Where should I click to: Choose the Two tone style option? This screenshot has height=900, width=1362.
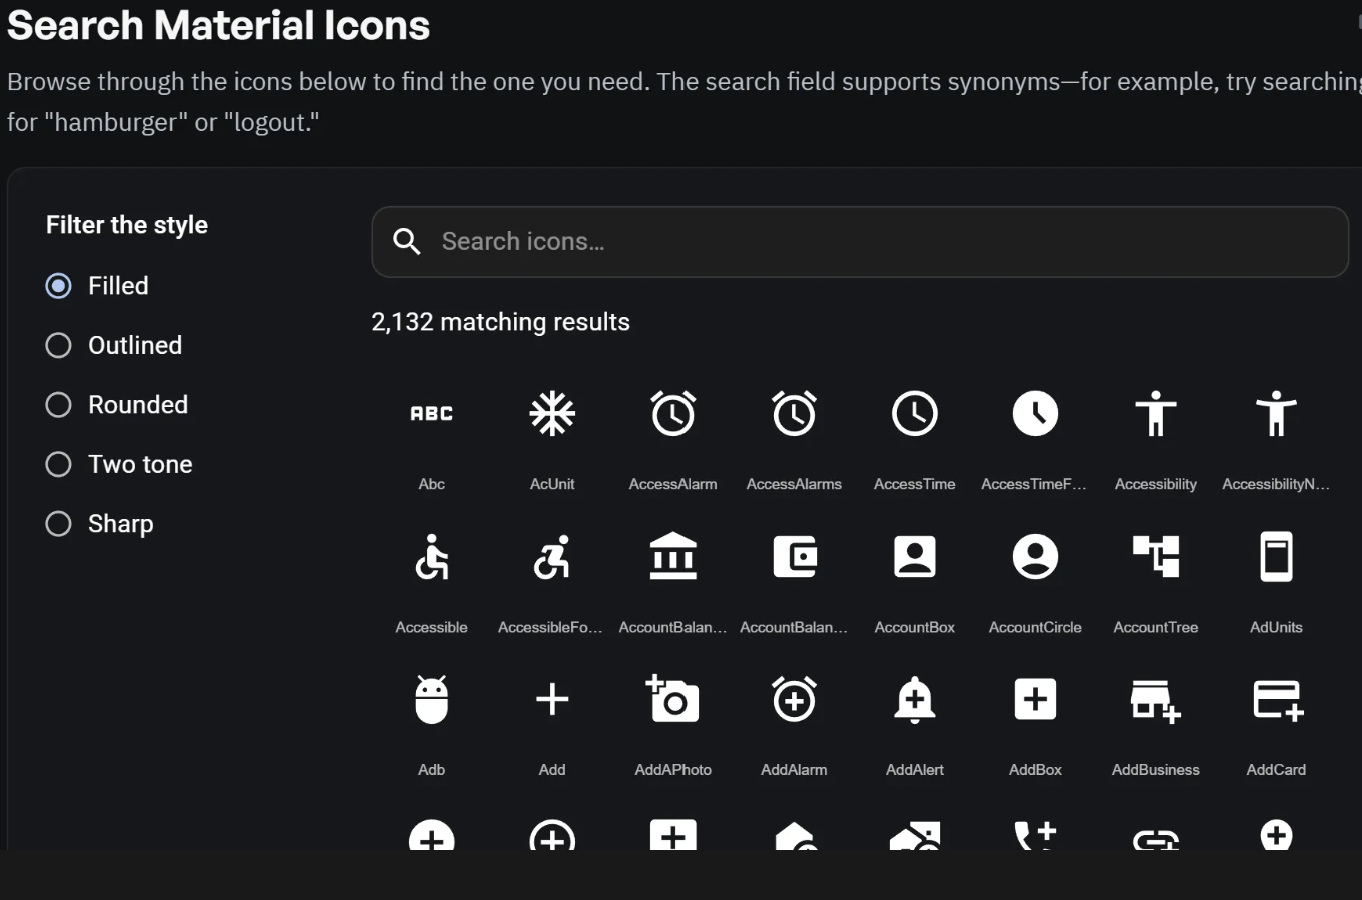point(59,464)
